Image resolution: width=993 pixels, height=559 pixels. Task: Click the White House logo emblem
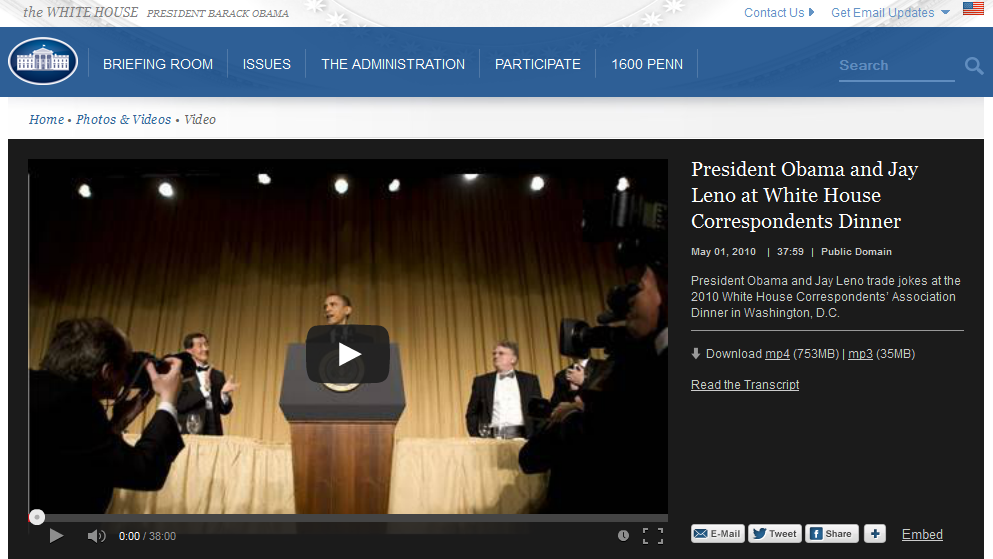tap(43, 61)
